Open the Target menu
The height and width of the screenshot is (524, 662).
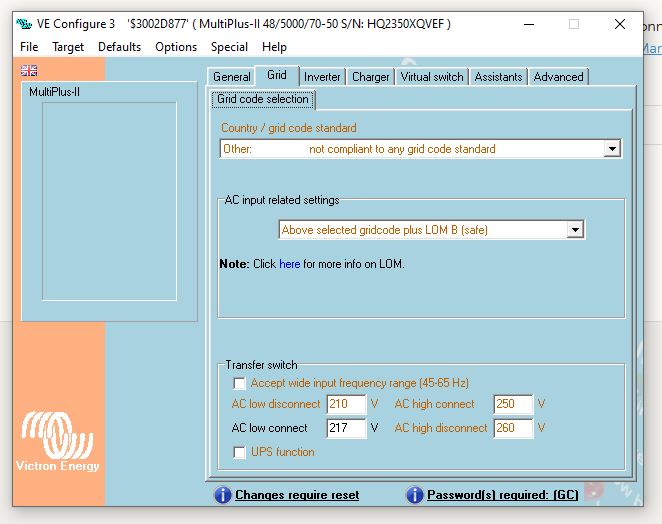[x=68, y=47]
